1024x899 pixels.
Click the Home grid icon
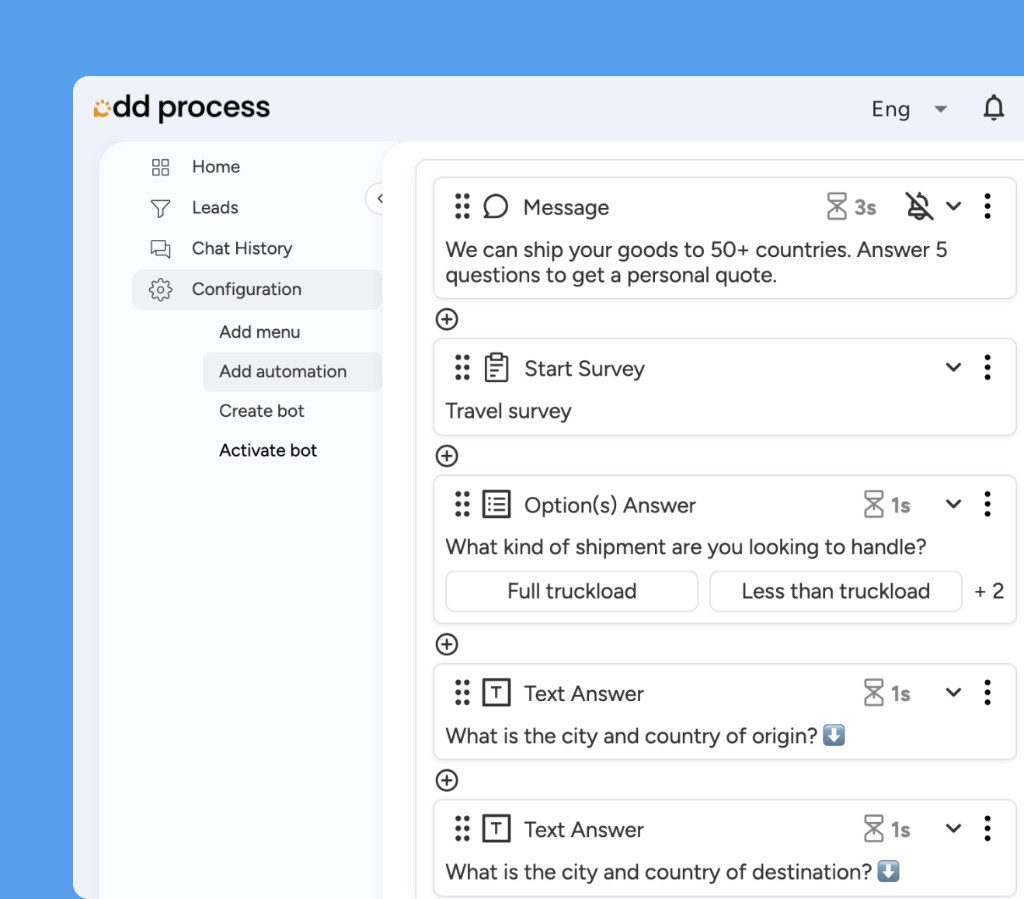tap(160, 167)
